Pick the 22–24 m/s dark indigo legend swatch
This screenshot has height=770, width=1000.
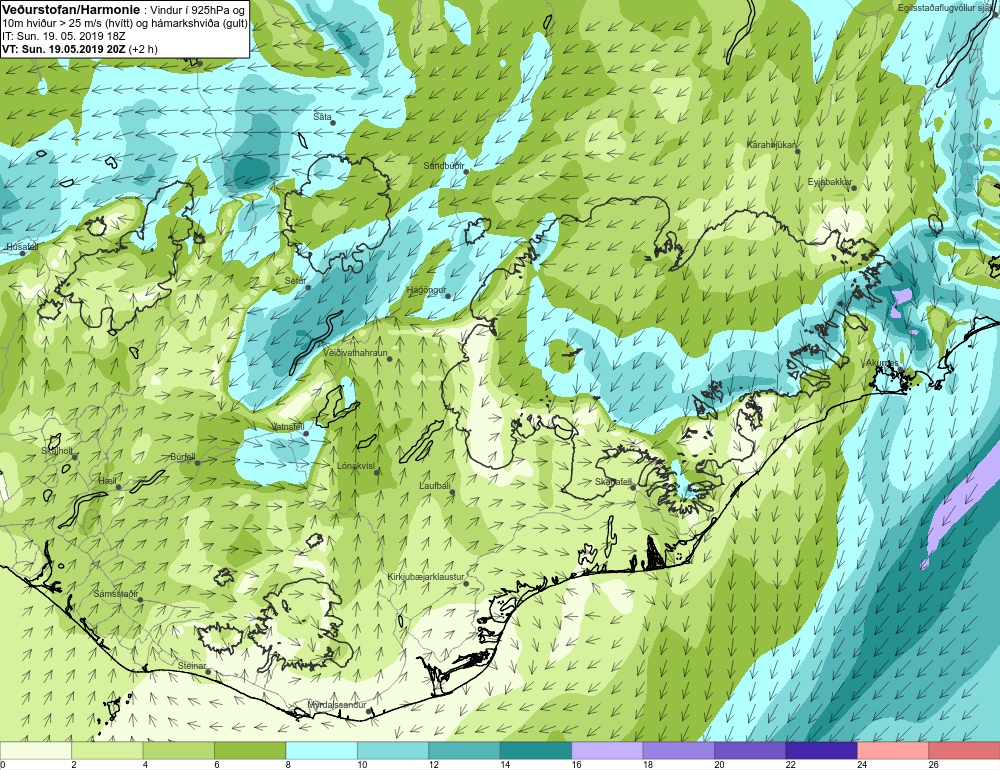[821, 750]
